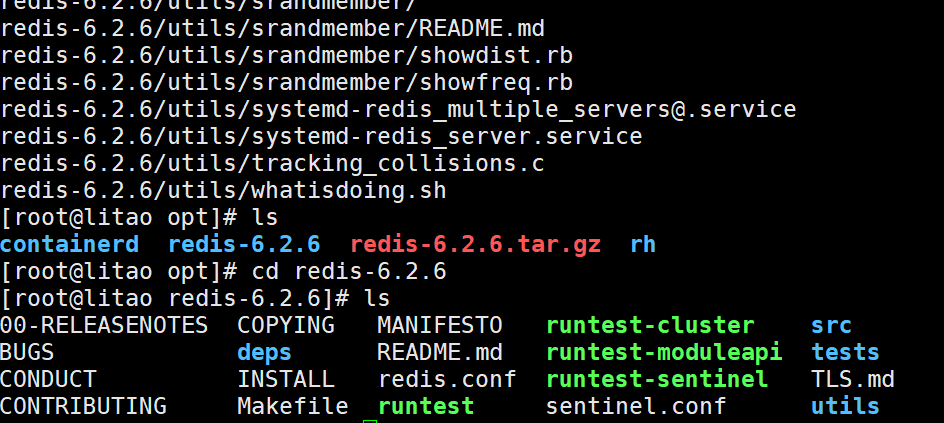
Task: Click the COPYING file name
Action: tap(286, 326)
